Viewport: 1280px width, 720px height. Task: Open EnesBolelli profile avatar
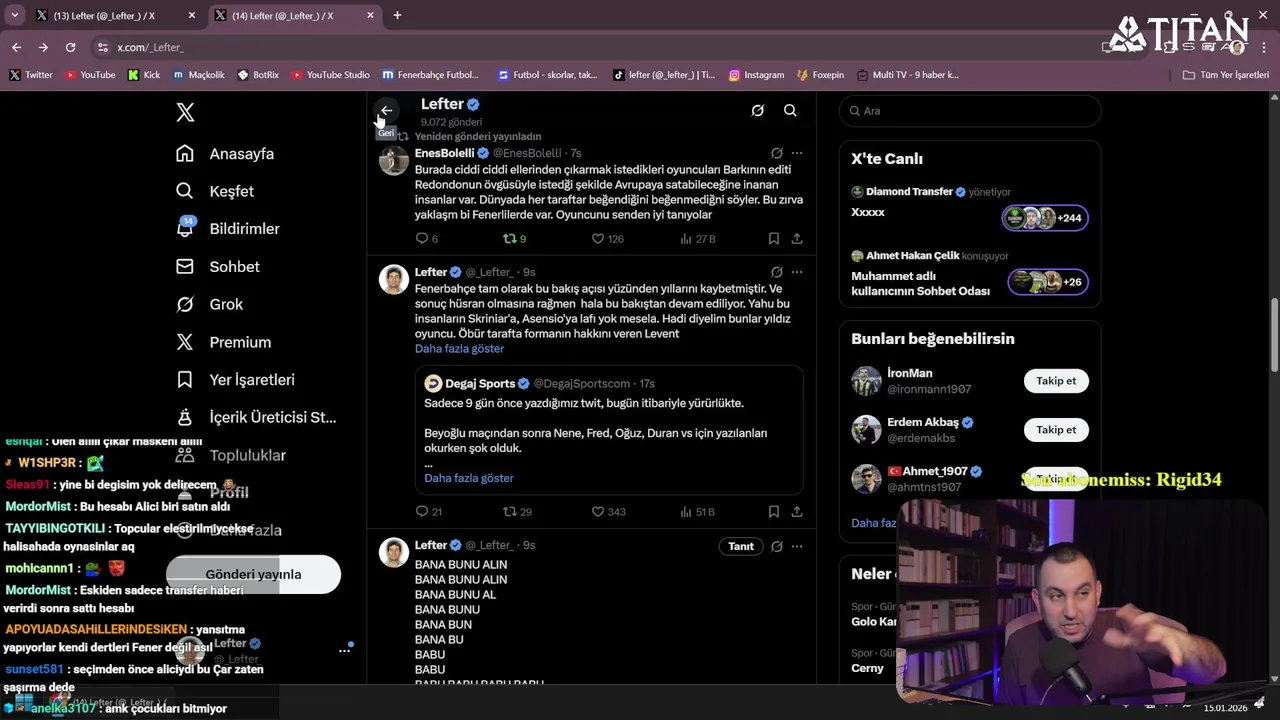click(394, 160)
